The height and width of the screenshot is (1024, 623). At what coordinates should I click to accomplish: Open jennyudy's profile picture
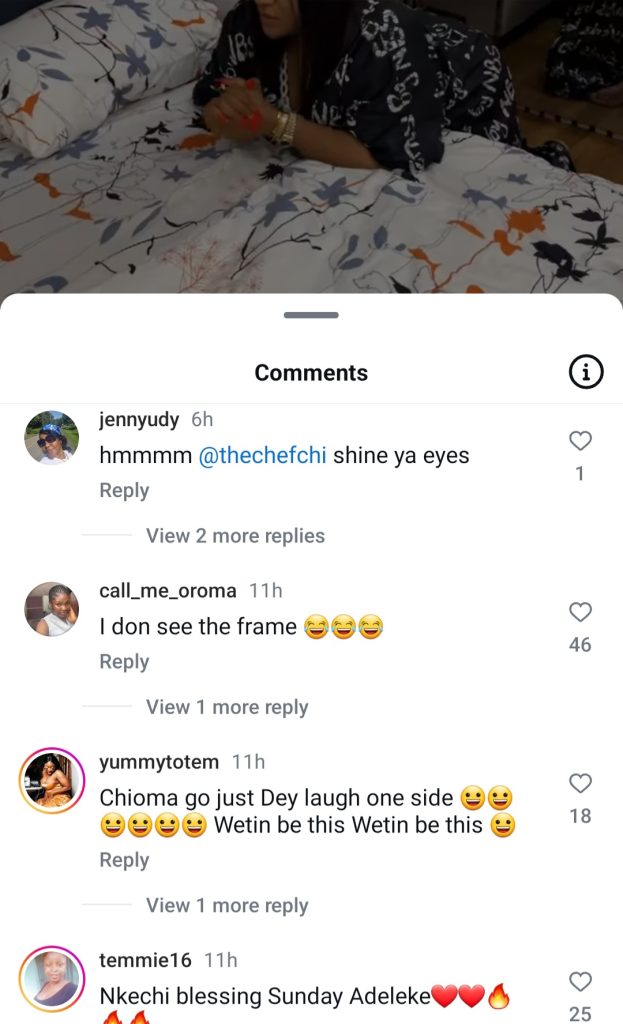tap(51, 438)
